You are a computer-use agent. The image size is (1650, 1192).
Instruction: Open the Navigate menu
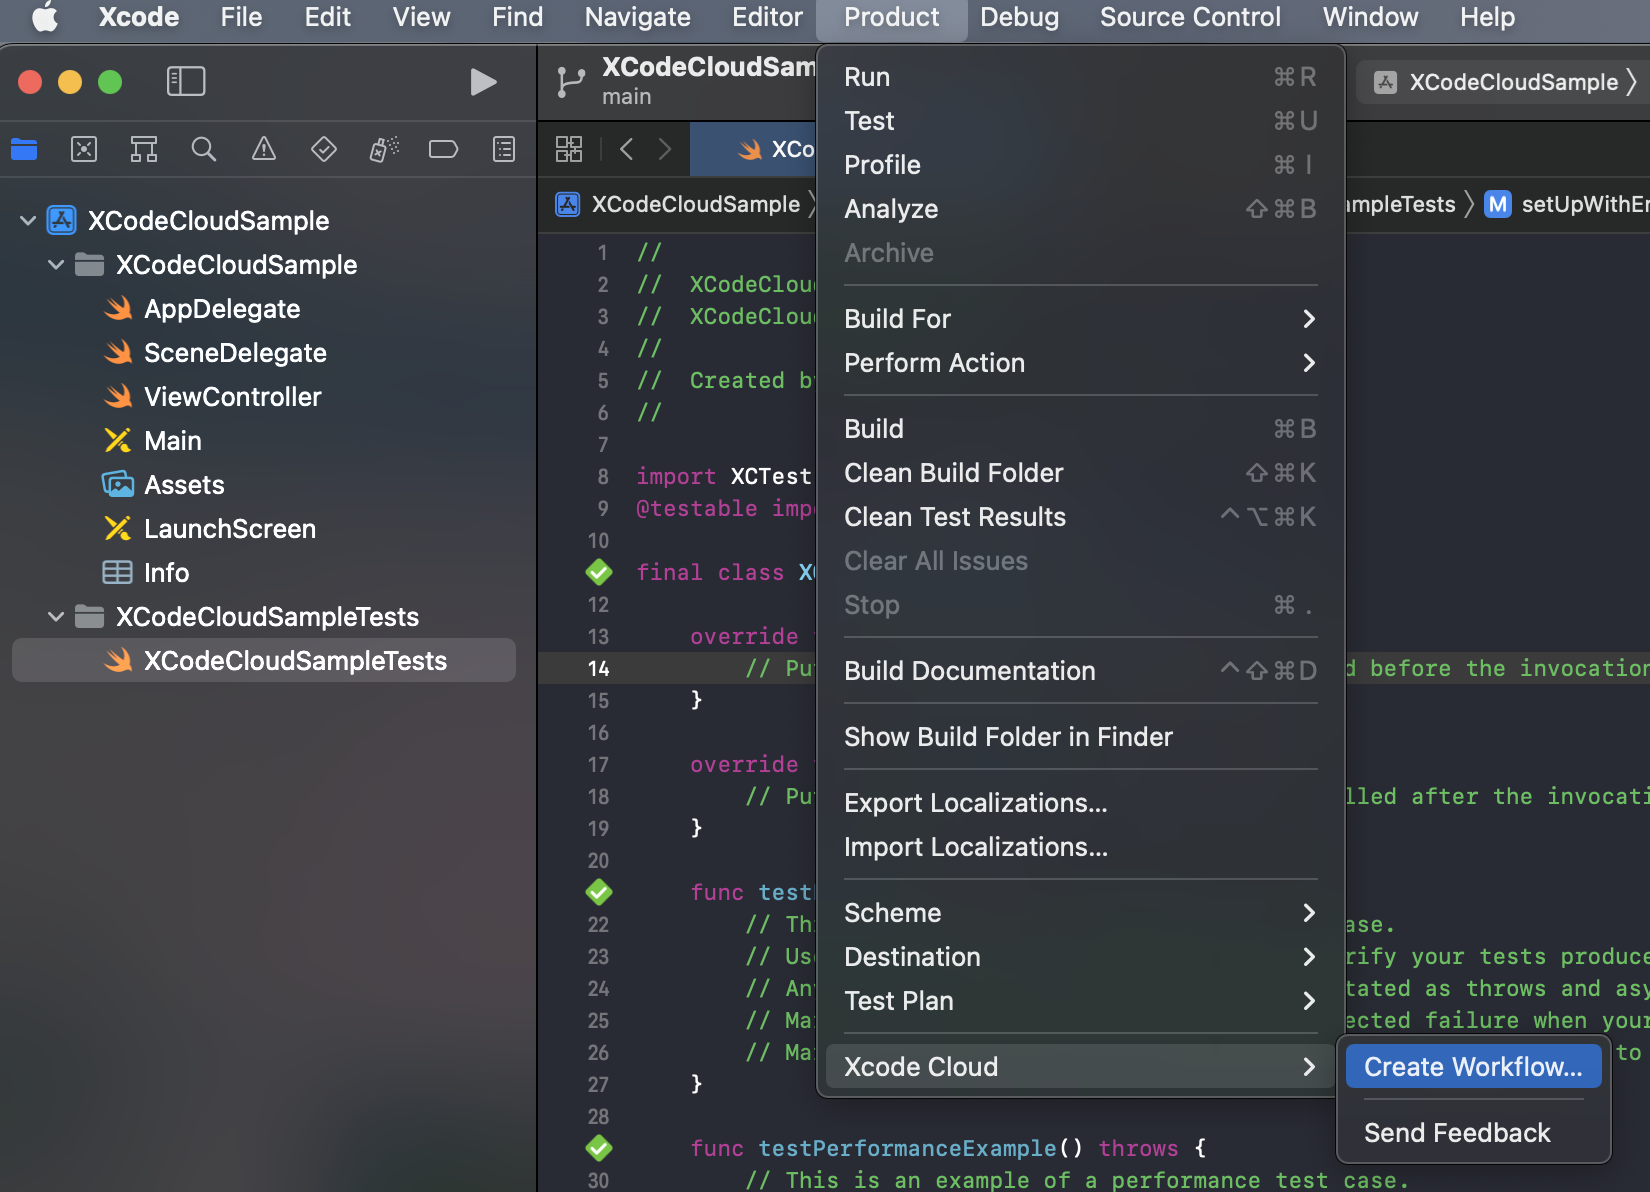pos(637,17)
